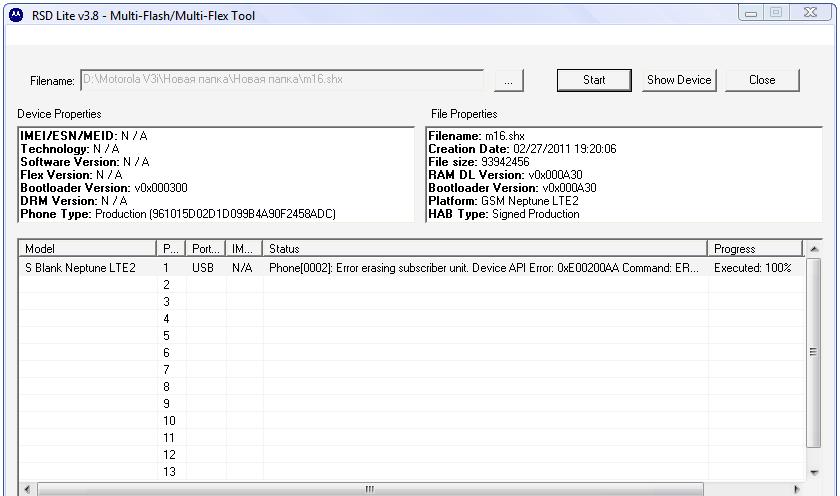
Task: Click the Motorola logo icon in title bar
Action: (x=16, y=15)
